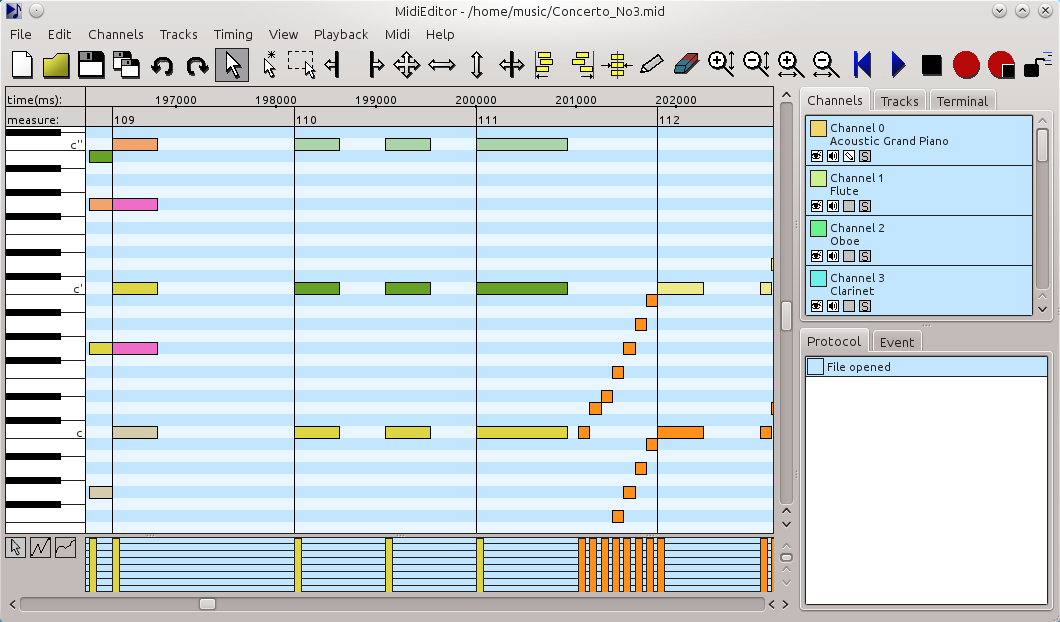Pick the pencil tool for new notes

pyautogui.click(x=651, y=65)
